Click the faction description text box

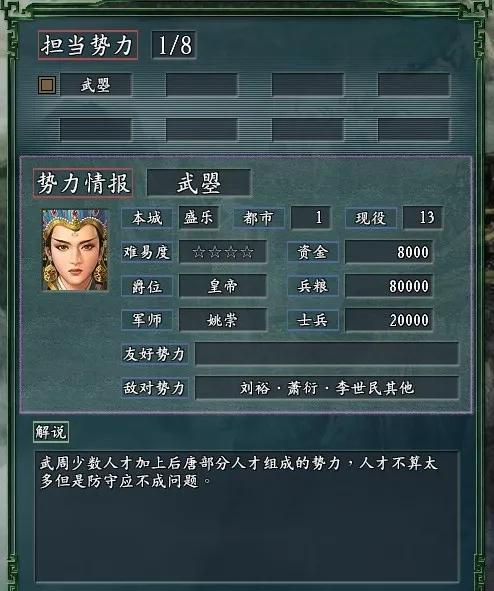(247, 516)
